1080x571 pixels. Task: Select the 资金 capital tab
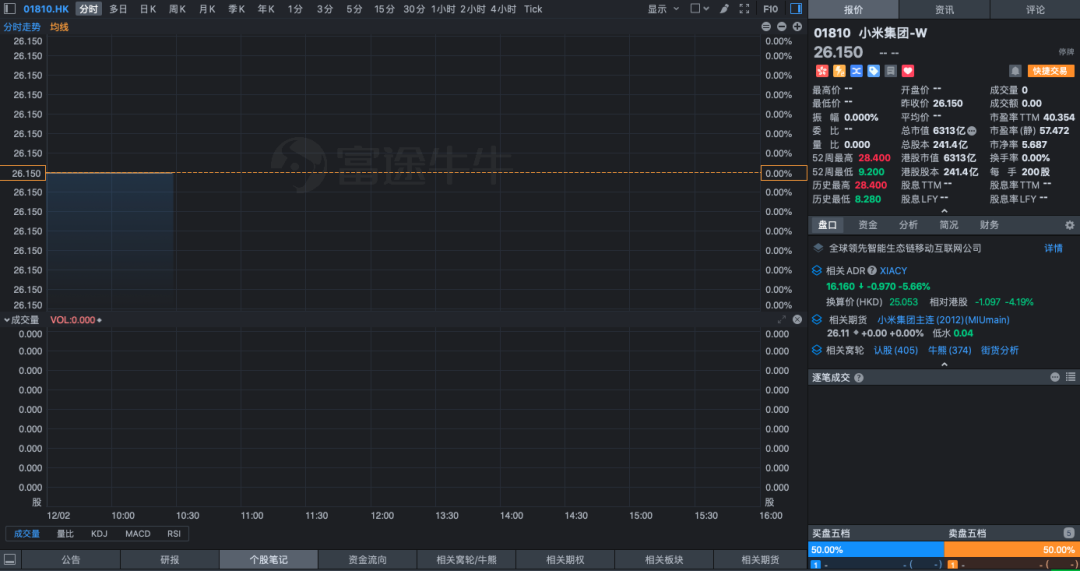(868, 225)
